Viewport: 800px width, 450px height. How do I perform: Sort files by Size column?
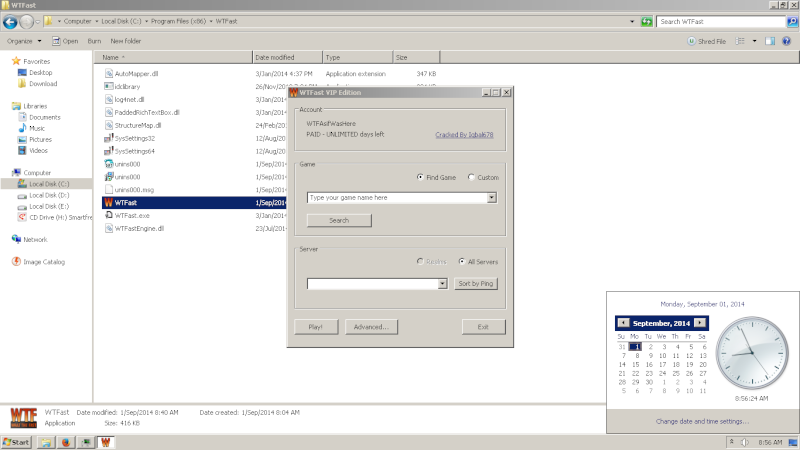(416, 58)
